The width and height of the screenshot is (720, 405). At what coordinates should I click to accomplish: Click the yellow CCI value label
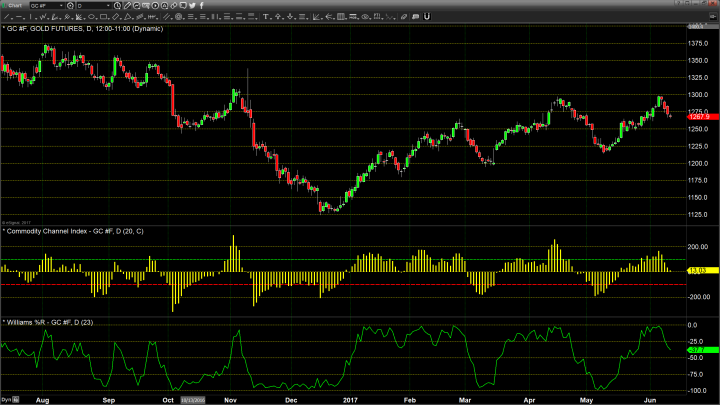point(703,270)
